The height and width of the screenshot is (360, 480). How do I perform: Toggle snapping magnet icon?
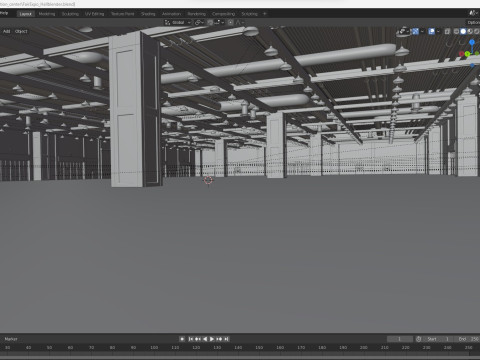coord(210,22)
